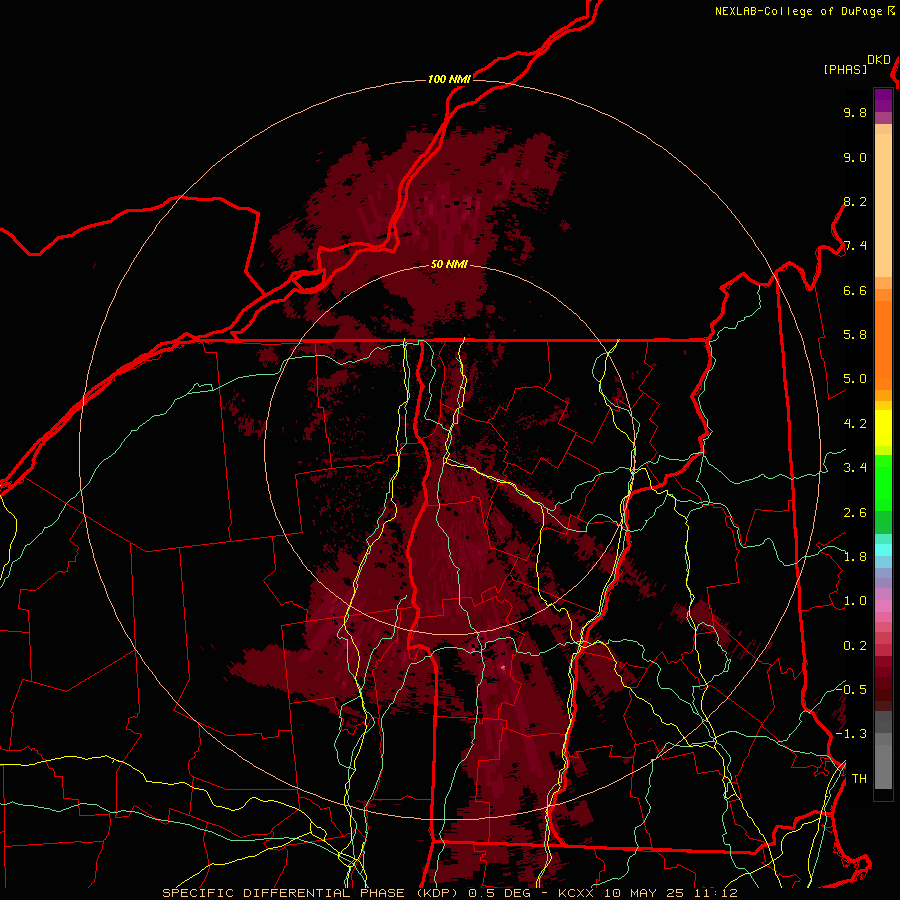900x900 pixels.
Task: Click the [PHAS] units label
Action: coord(845,70)
